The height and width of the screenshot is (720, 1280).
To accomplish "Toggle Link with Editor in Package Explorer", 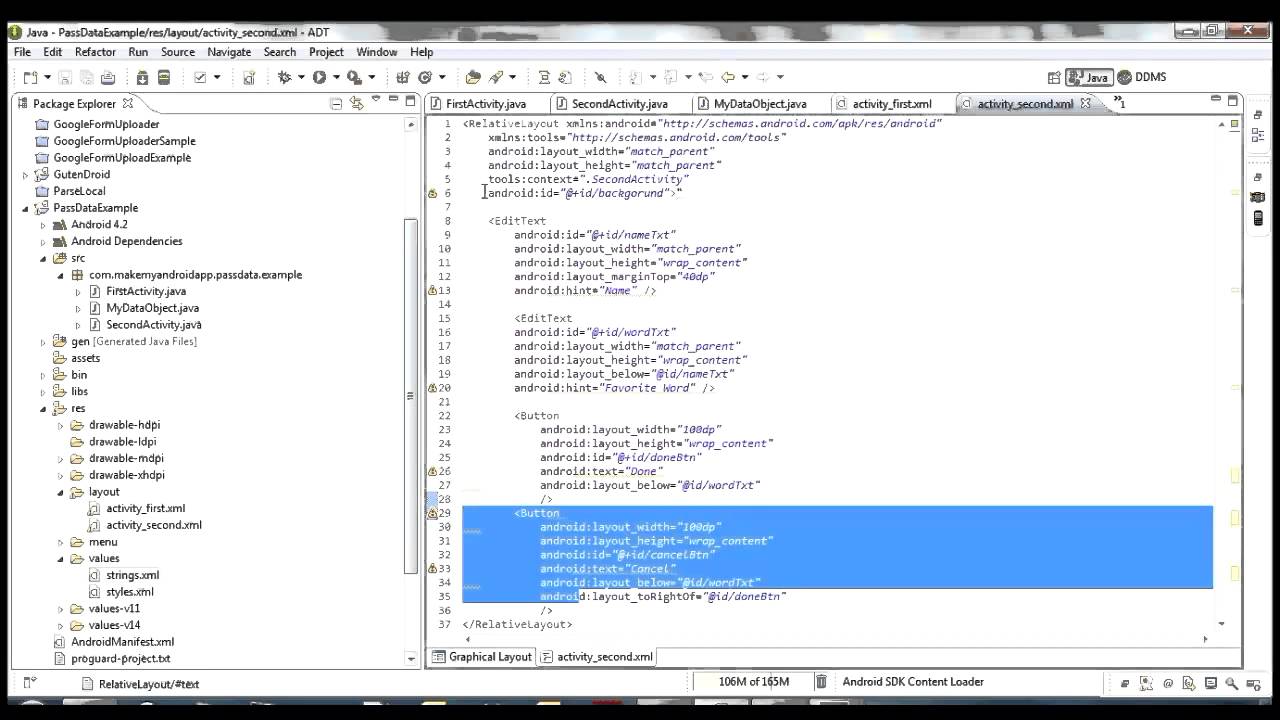I will [357, 103].
